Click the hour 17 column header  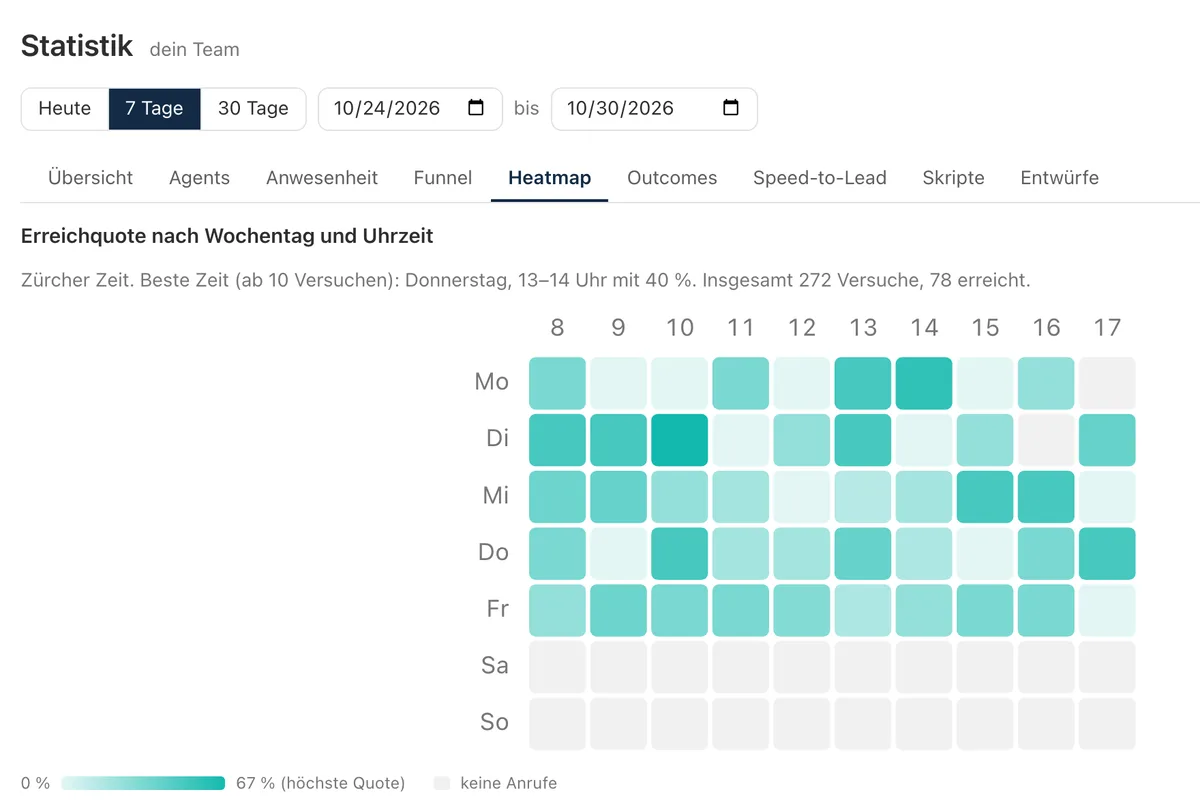pyautogui.click(x=1107, y=328)
